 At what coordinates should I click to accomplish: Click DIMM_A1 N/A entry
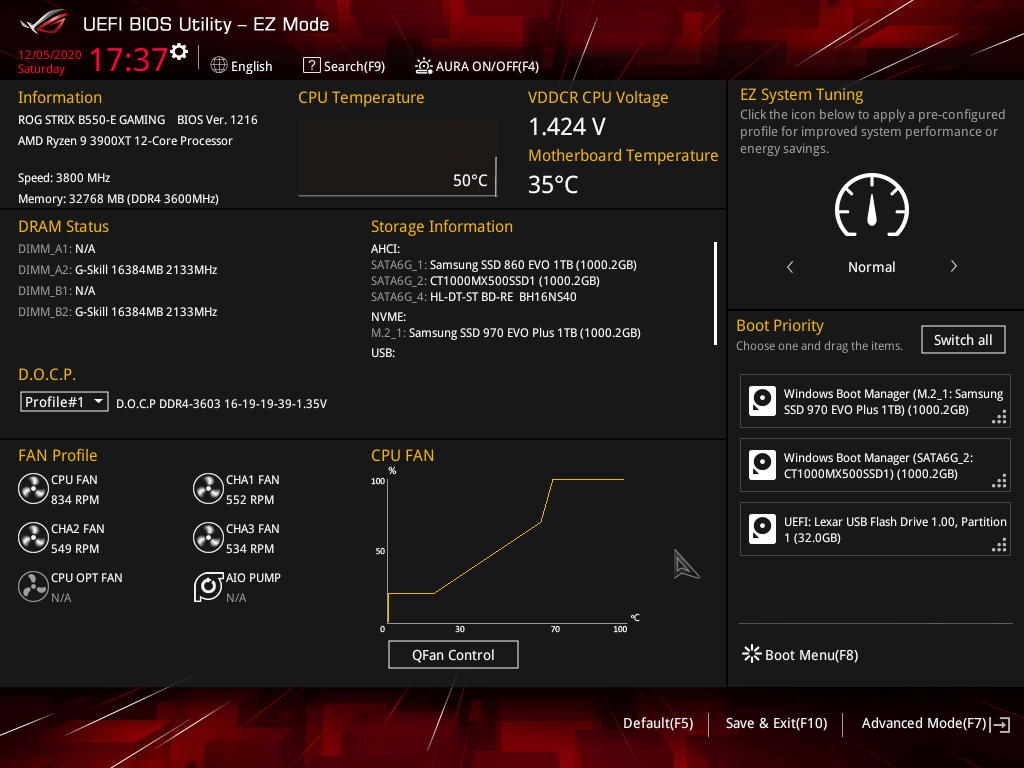pos(57,249)
